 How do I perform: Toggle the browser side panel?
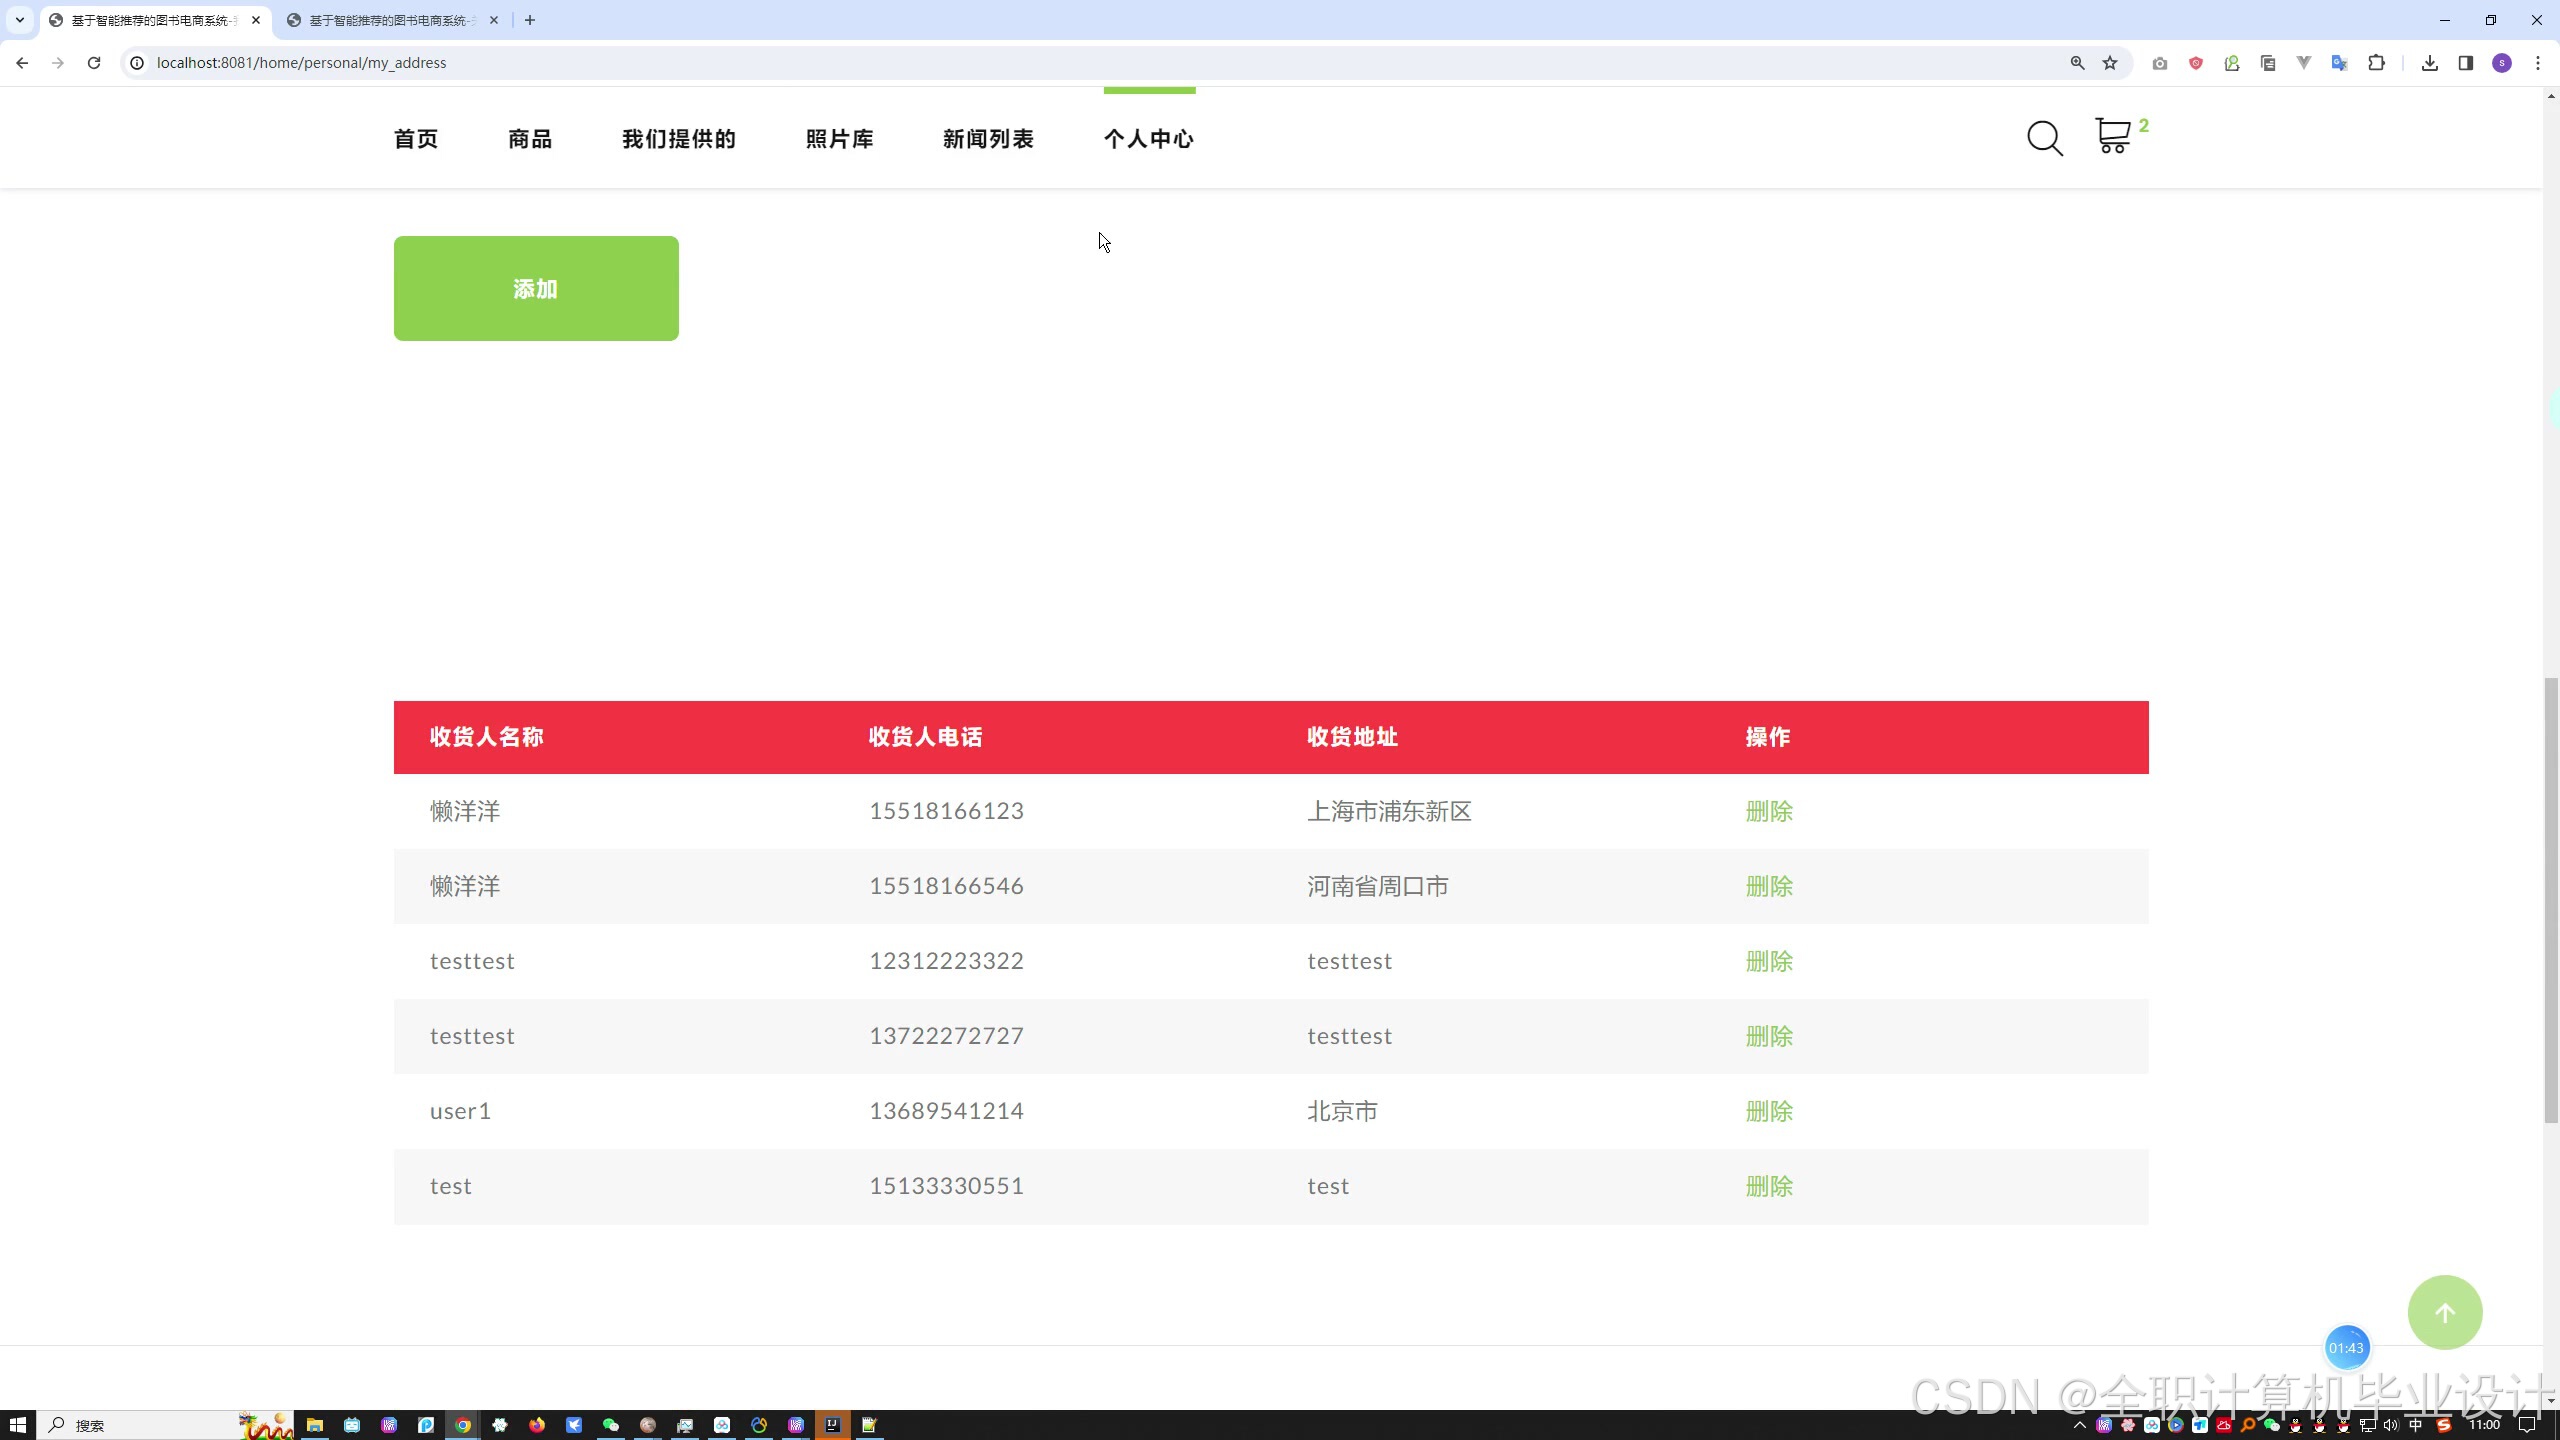click(2465, 63)
